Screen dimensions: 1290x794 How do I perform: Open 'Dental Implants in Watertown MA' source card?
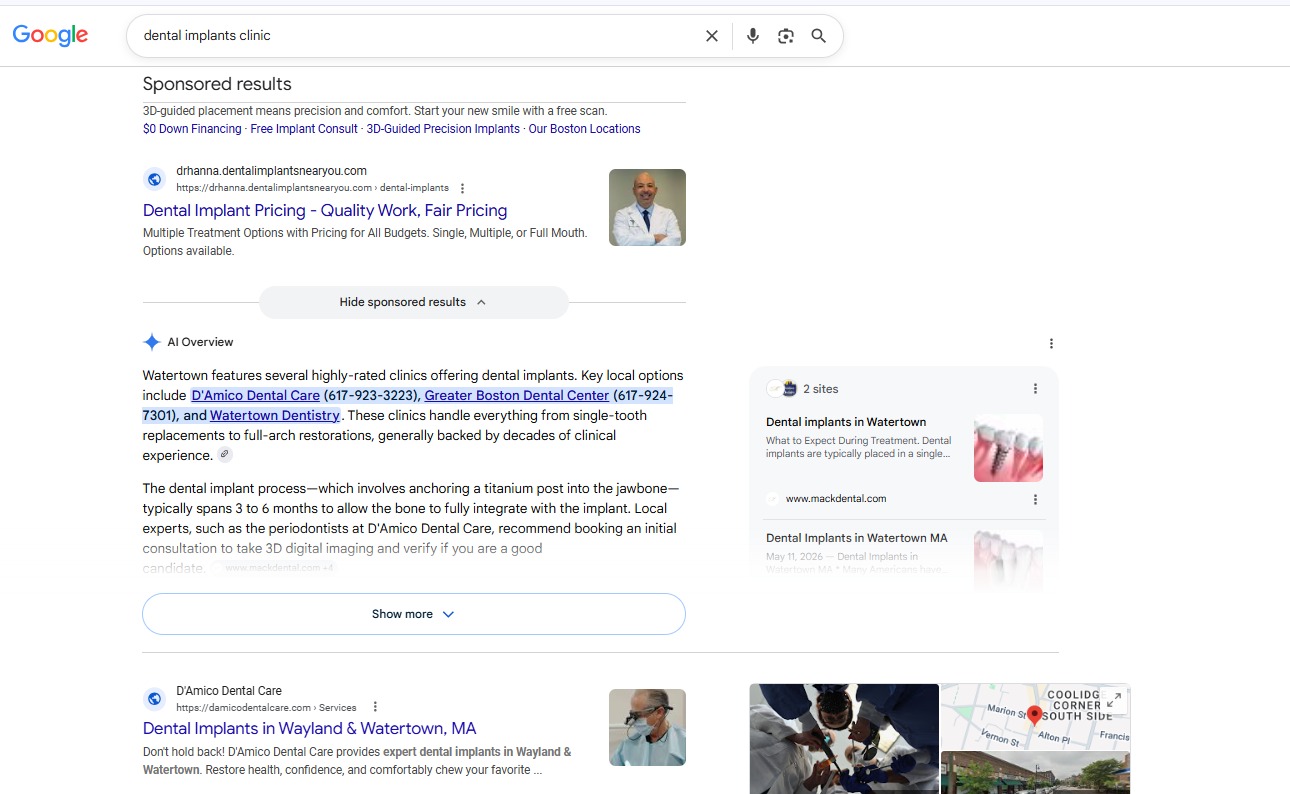point(857,538)
